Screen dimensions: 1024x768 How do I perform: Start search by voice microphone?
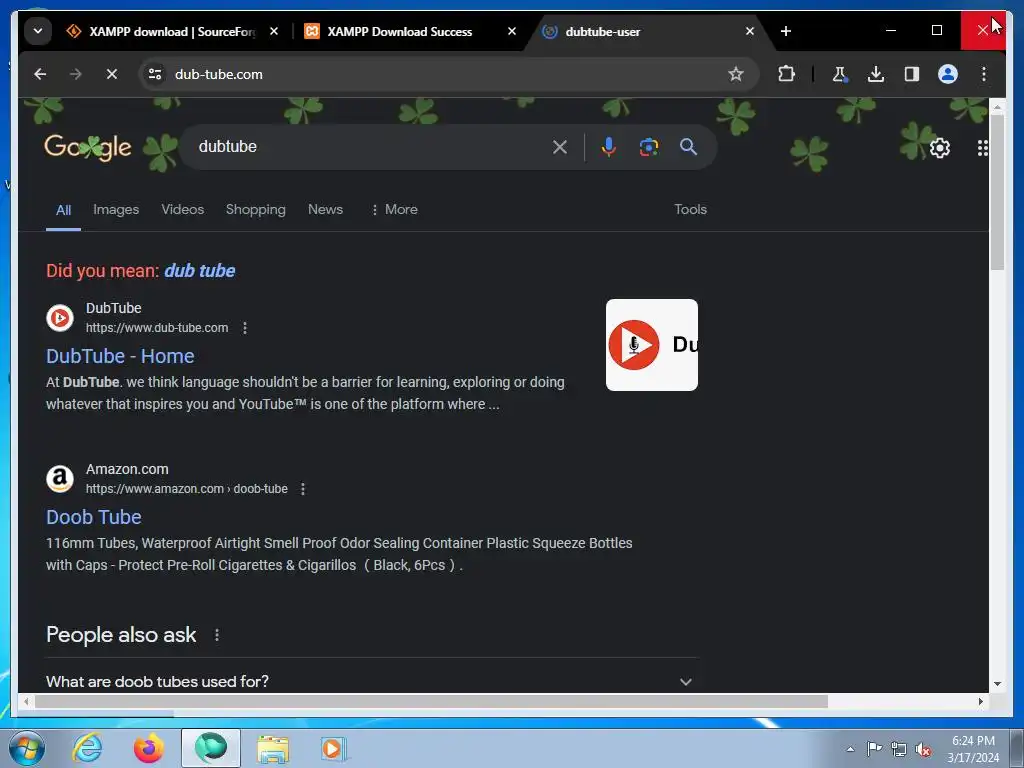pyautogui.click(x=609, y=147)
